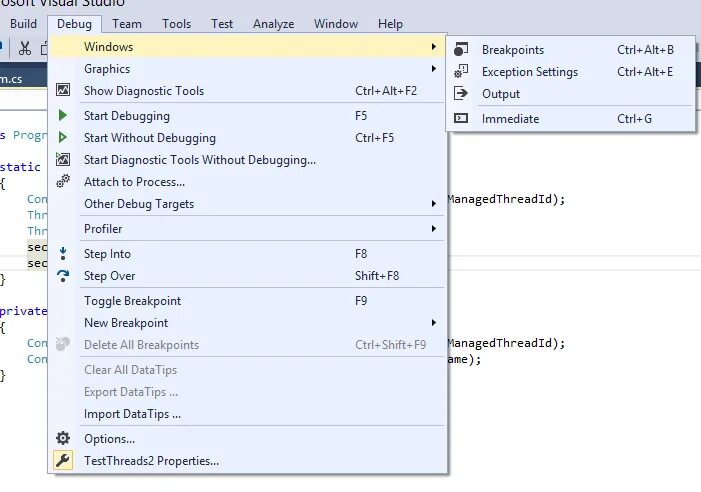The height and width of the screenshot is (492, 701).
Task: Open the Build menu
Action: click(x=23, y=24)
